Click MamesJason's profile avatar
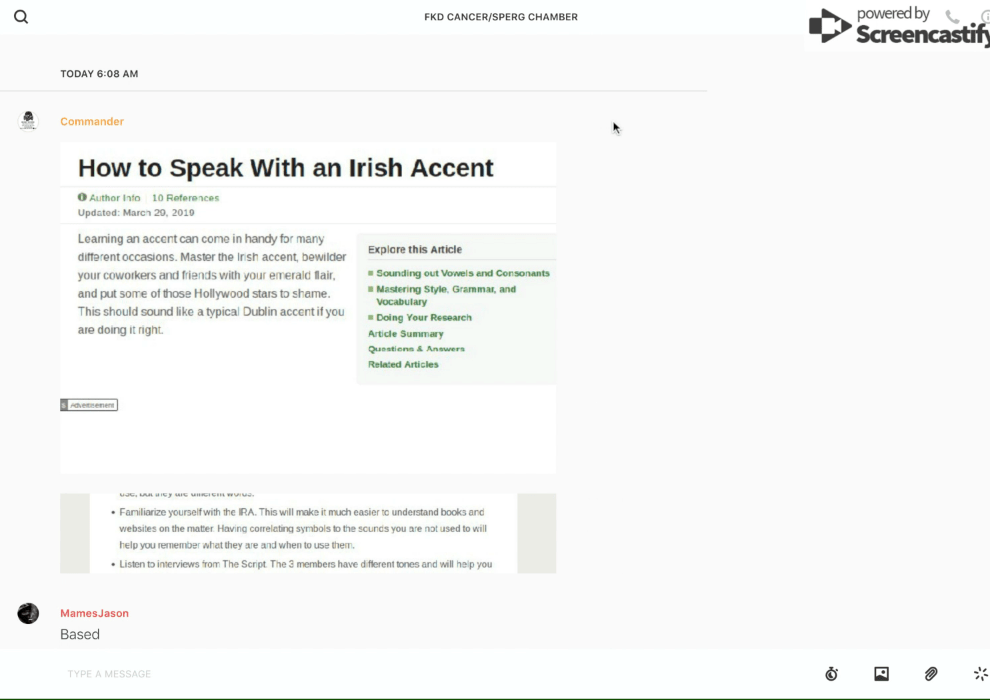This screenshot has height=700, width=990. click(x=28, y=613)
